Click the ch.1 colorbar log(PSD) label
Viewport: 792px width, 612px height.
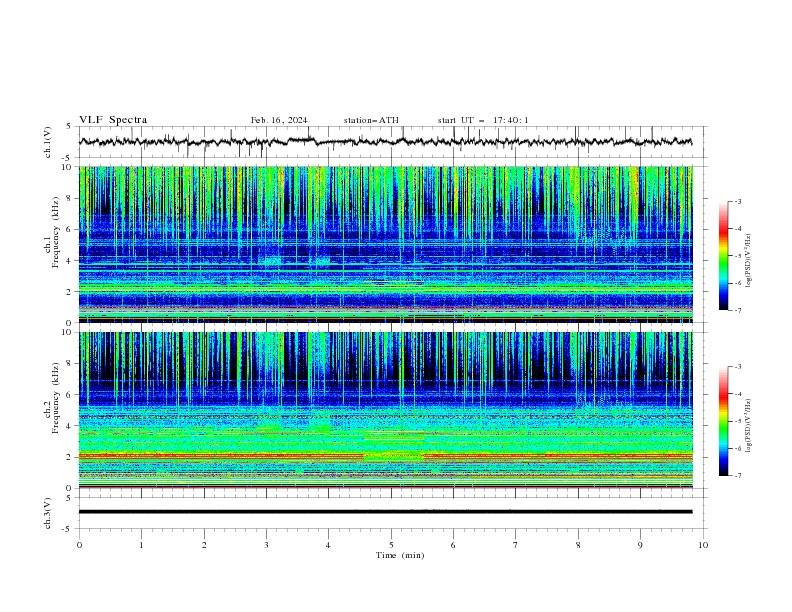(748, 261)
